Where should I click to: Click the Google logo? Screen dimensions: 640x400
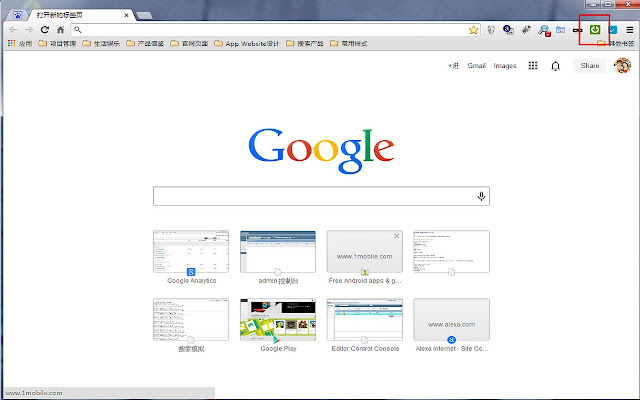click(x=322, y=150)
